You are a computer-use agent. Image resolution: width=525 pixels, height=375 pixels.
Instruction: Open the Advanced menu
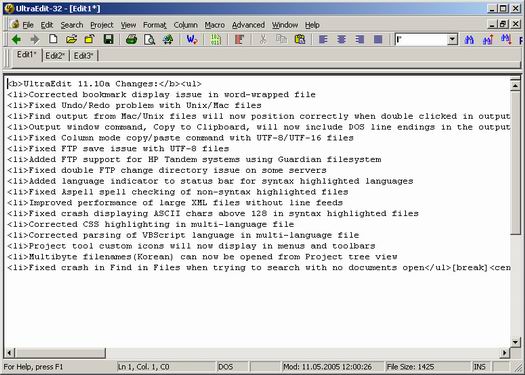pyautogui.click(x=248, y=25)
